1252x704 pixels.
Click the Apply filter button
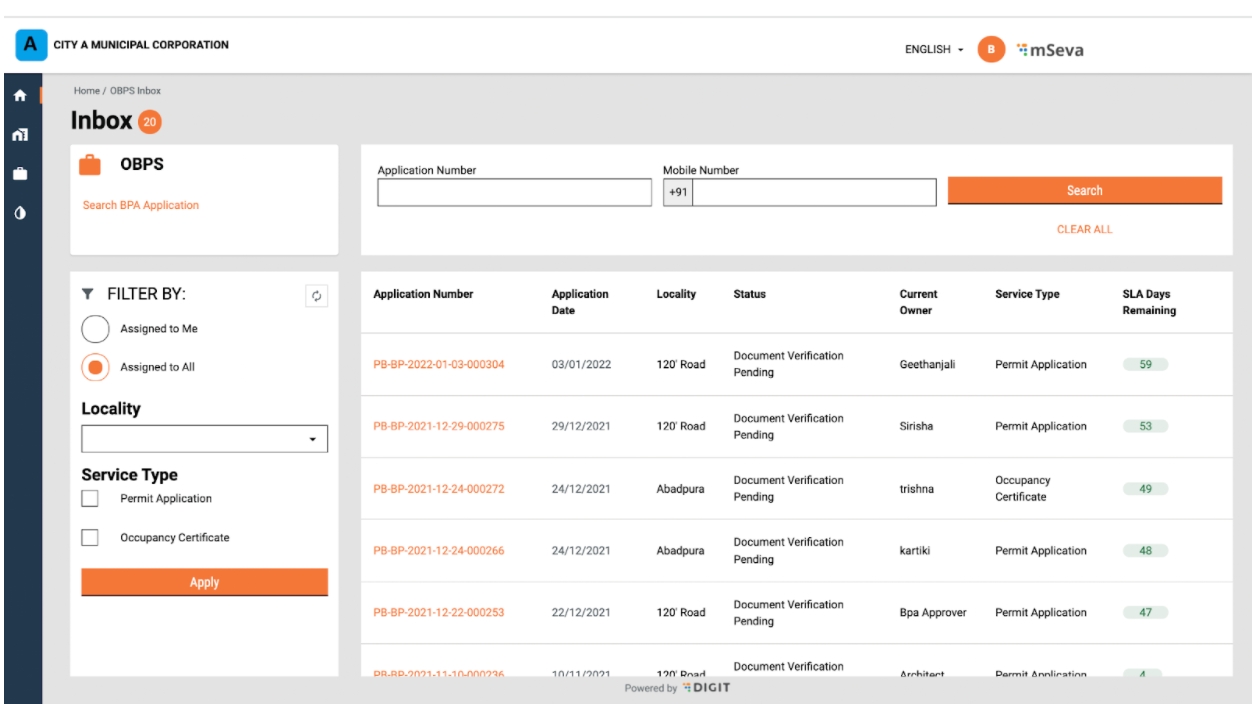click(204, 582)
